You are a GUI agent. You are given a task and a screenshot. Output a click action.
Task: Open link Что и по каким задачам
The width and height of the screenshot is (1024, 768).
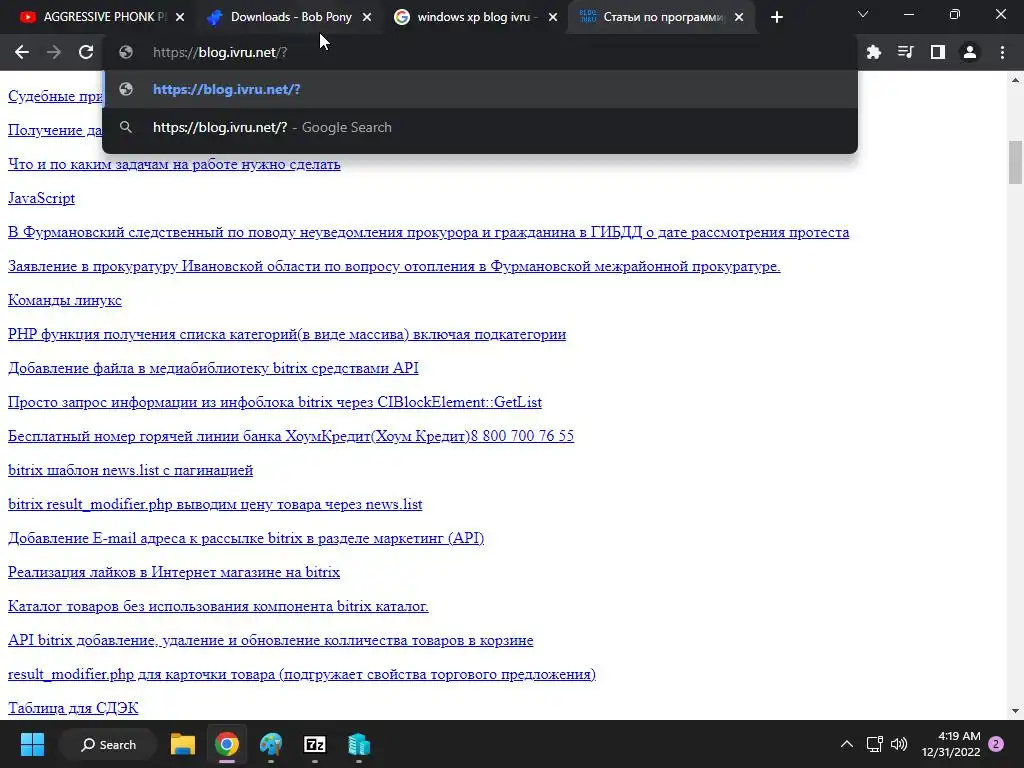[174, 165]
